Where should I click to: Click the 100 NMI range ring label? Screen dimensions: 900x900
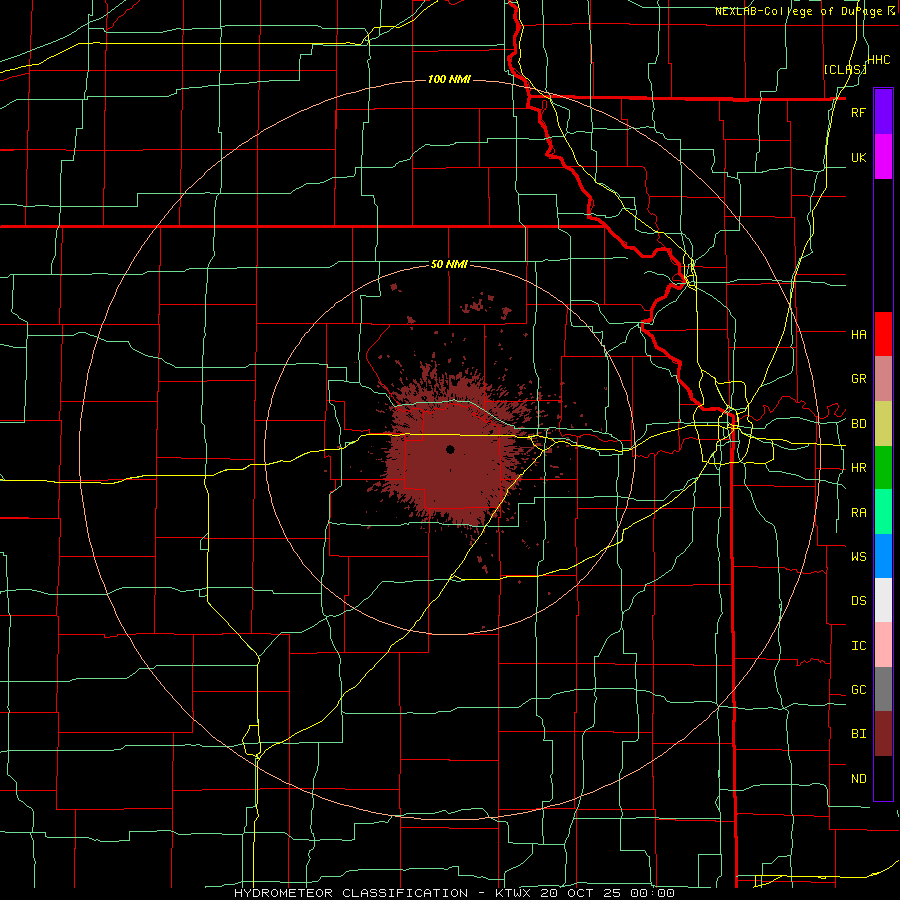(x=449, y=79)
